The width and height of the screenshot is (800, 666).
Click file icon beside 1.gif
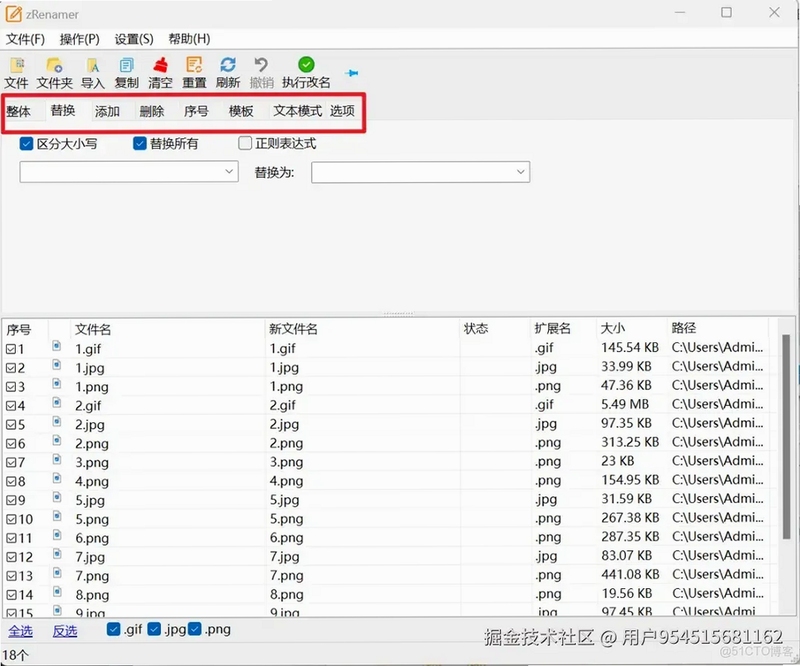pos(57,347)
